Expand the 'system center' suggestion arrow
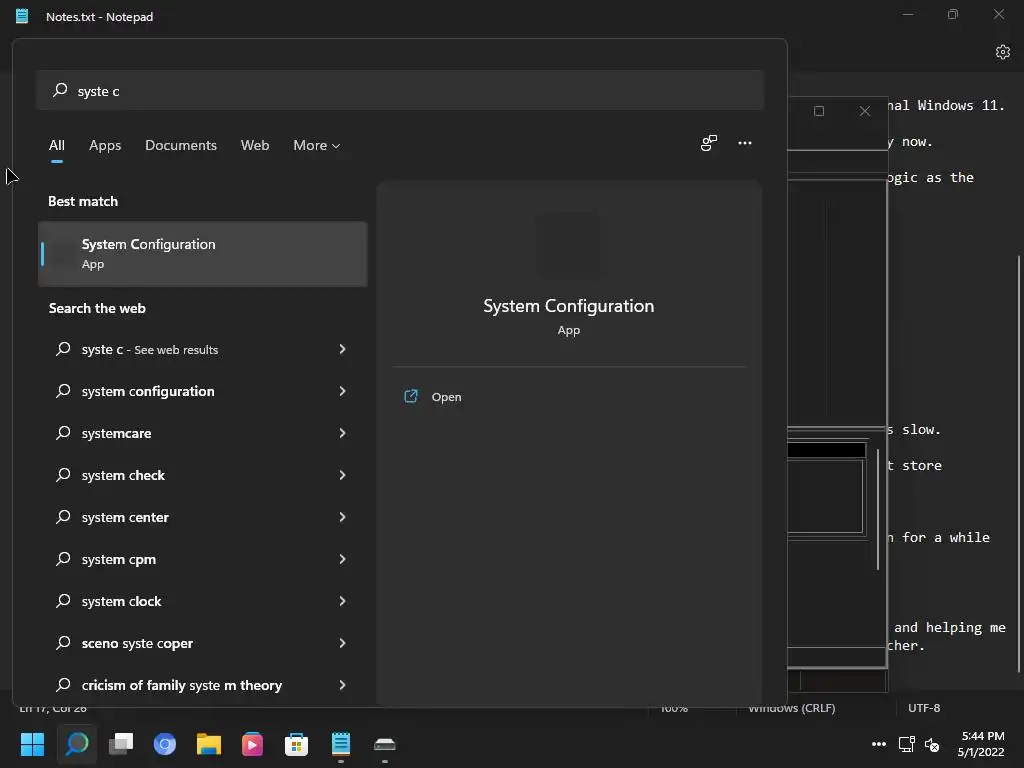 (342, 517)
